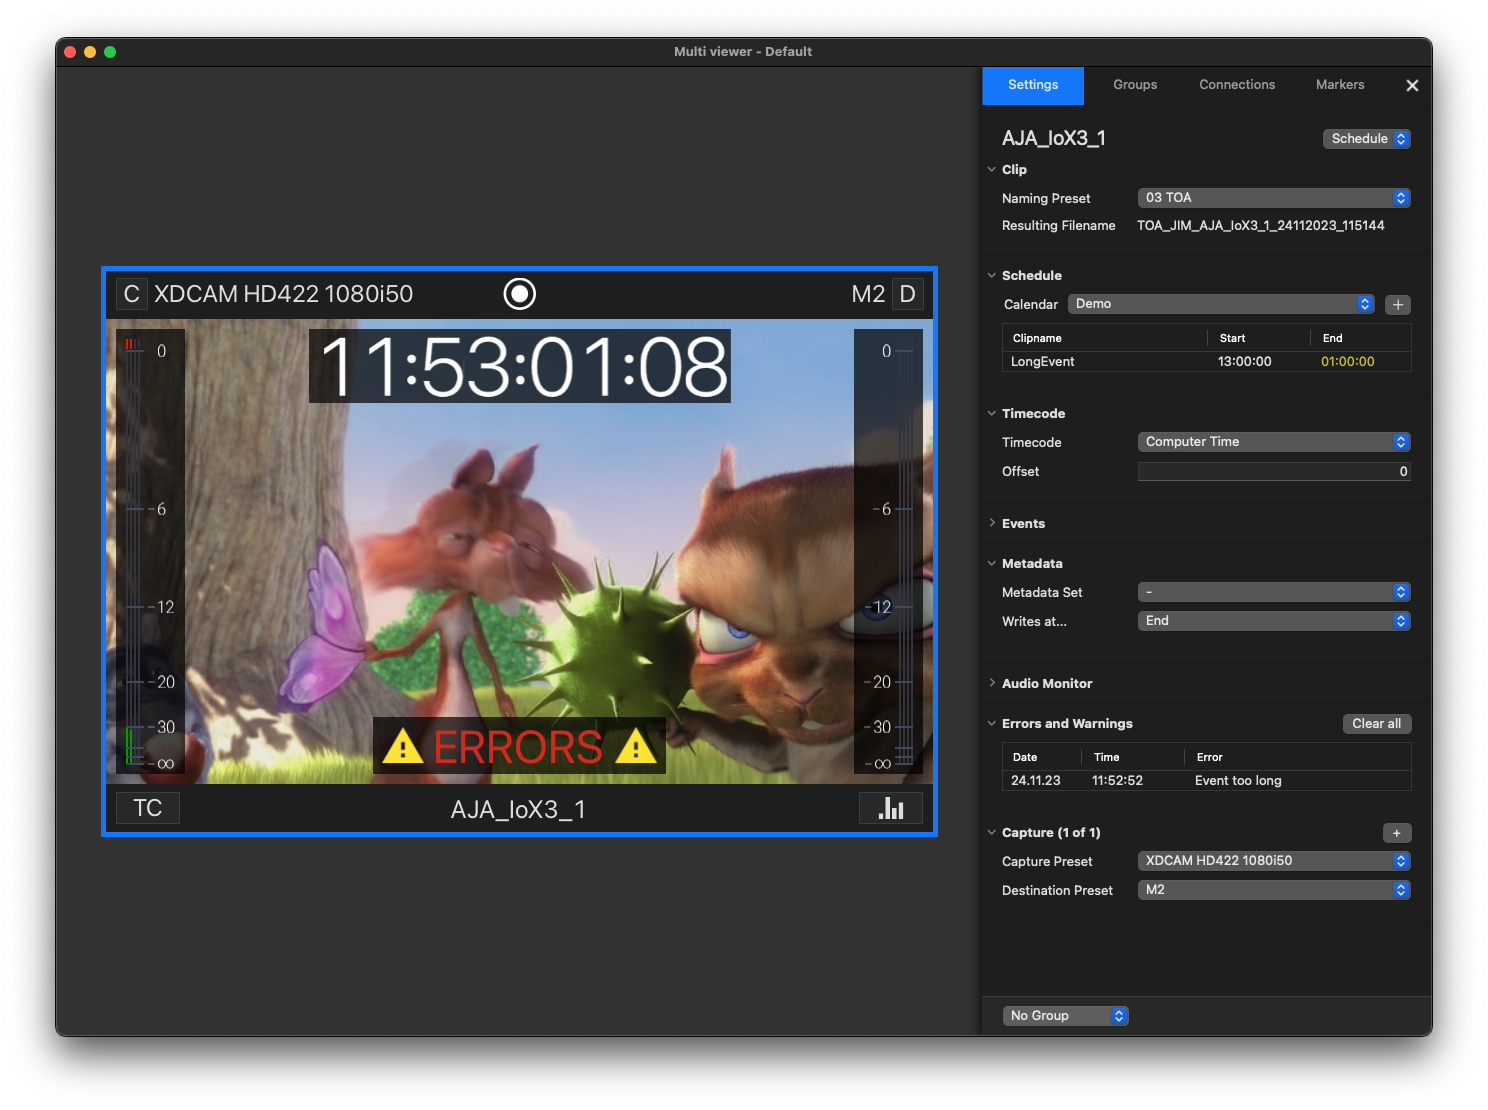Click the record indicator icon in viewer header
1488x1110 pixels.
[x=519, y=294]
